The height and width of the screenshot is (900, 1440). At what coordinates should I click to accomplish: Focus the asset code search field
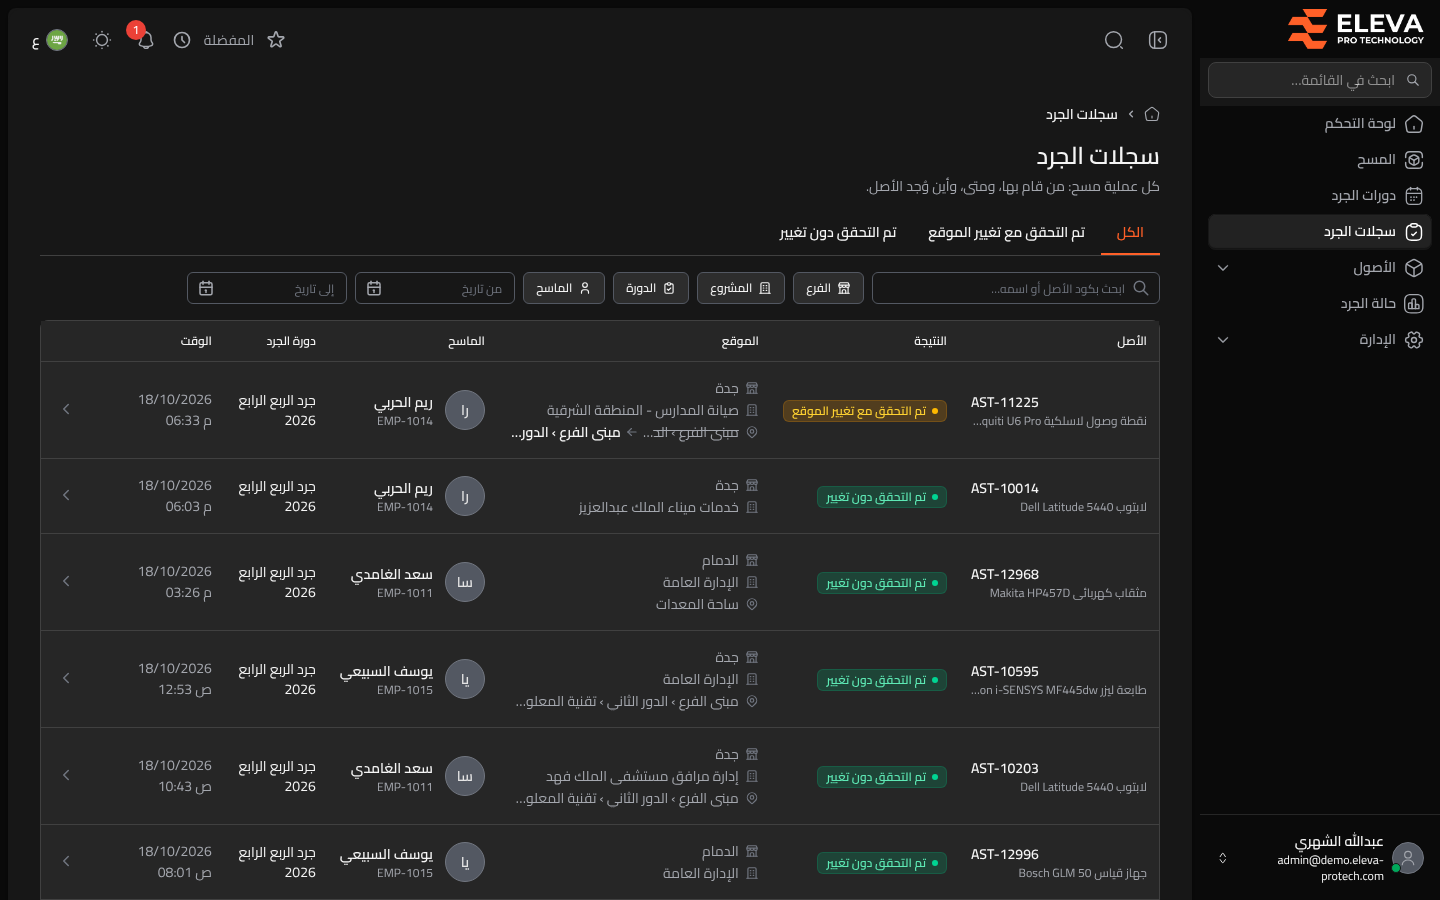click(x=1016, y=288)
